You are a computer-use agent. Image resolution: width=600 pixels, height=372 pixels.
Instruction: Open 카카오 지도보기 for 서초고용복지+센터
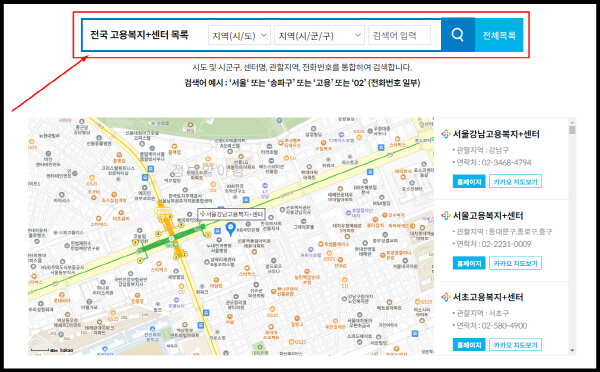515,344
